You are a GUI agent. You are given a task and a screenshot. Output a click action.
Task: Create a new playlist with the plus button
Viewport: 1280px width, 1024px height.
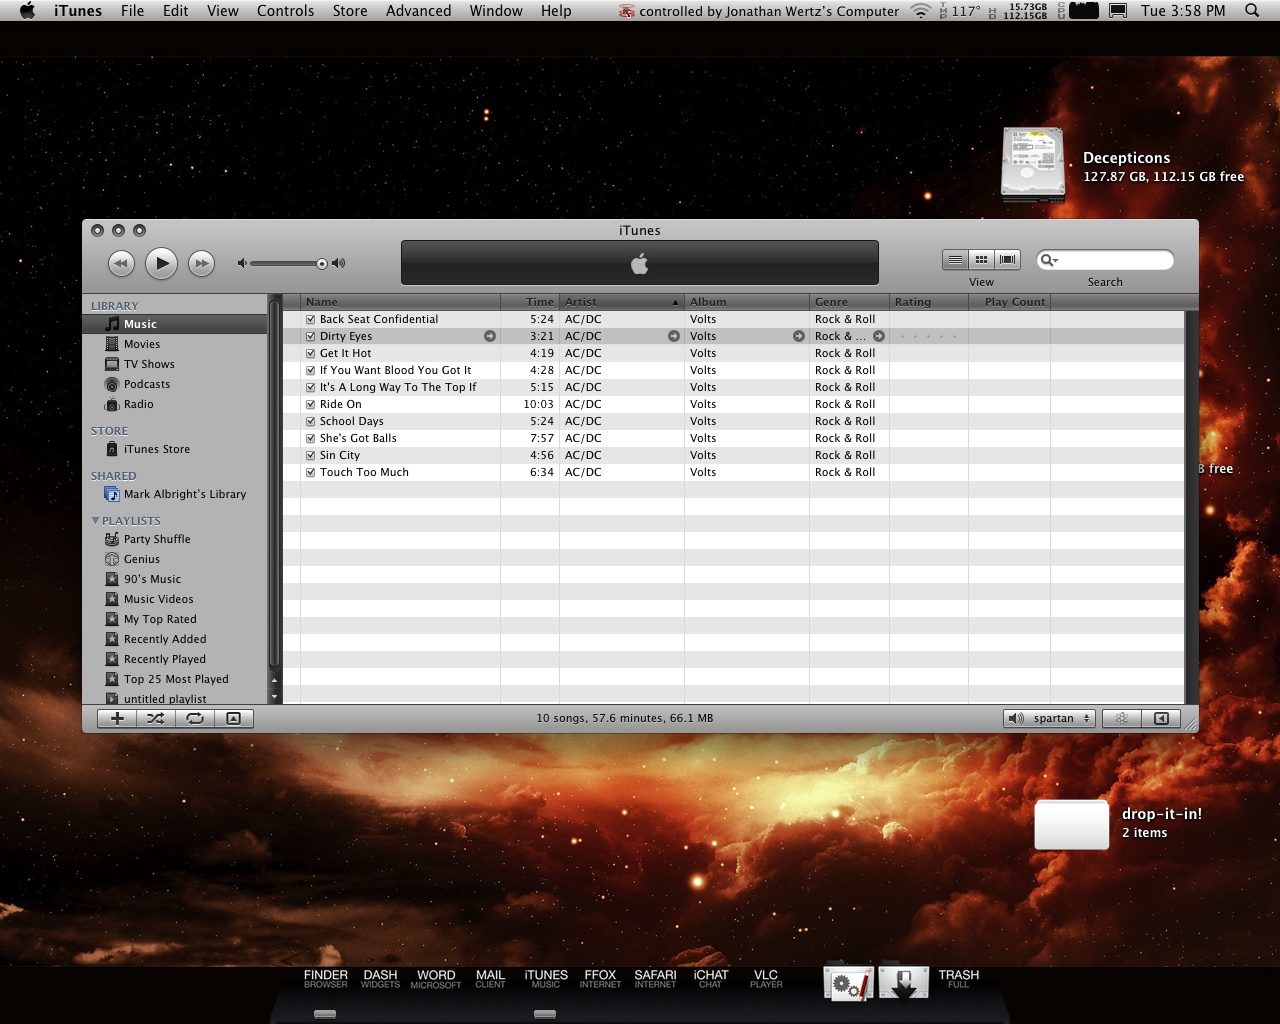coord(117,718)
